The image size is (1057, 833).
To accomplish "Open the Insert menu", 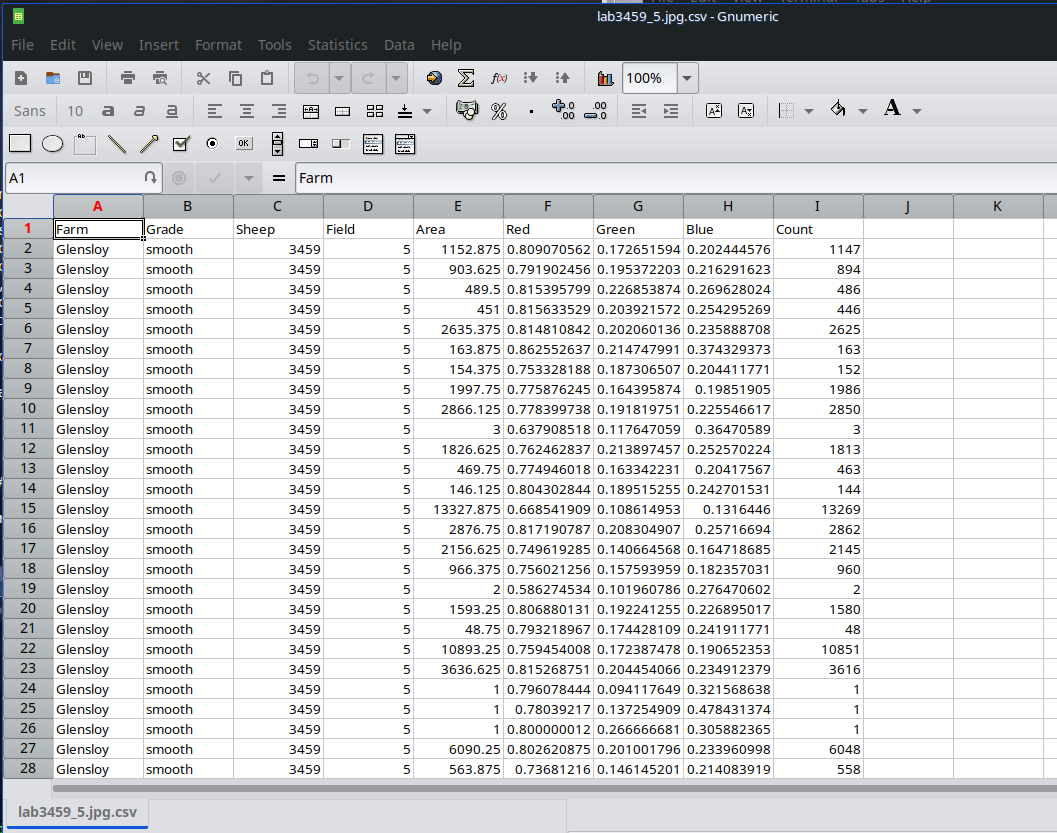I will pos(158,45).
